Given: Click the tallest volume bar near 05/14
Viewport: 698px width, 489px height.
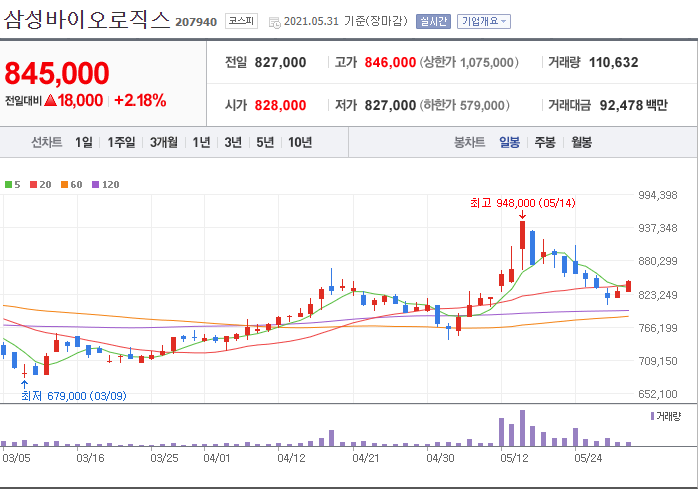Looking at the screenshot, I should [x=523, y=428].
